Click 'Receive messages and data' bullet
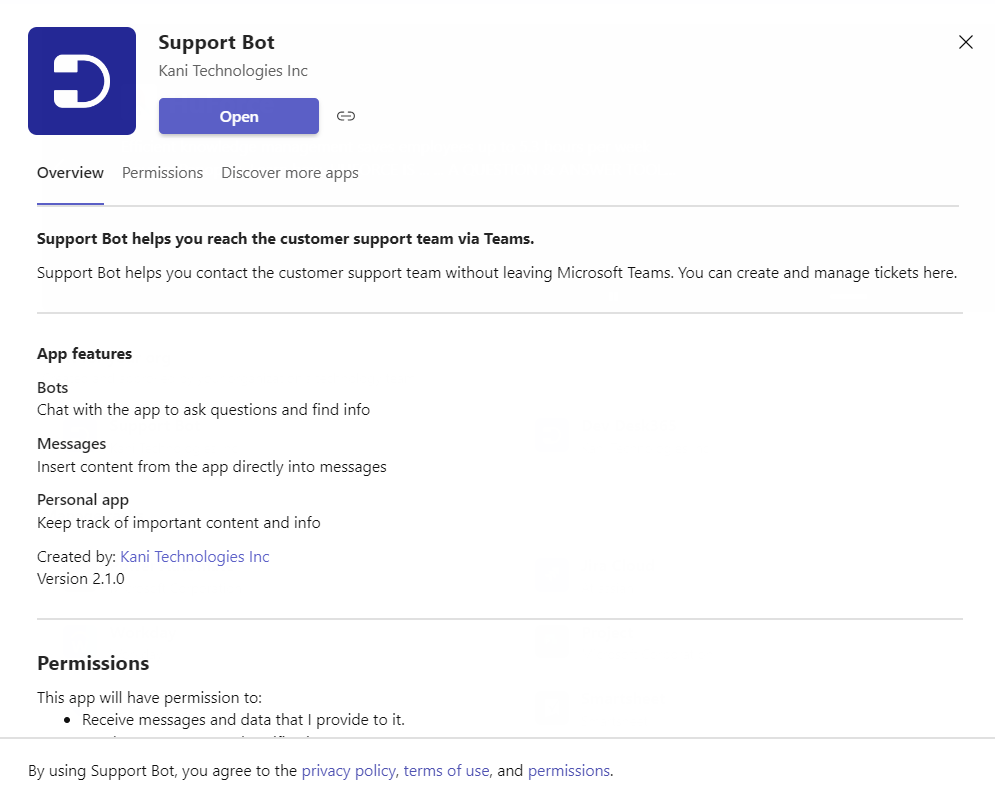The height and width of the screenshot is (793, 995). 243,719
